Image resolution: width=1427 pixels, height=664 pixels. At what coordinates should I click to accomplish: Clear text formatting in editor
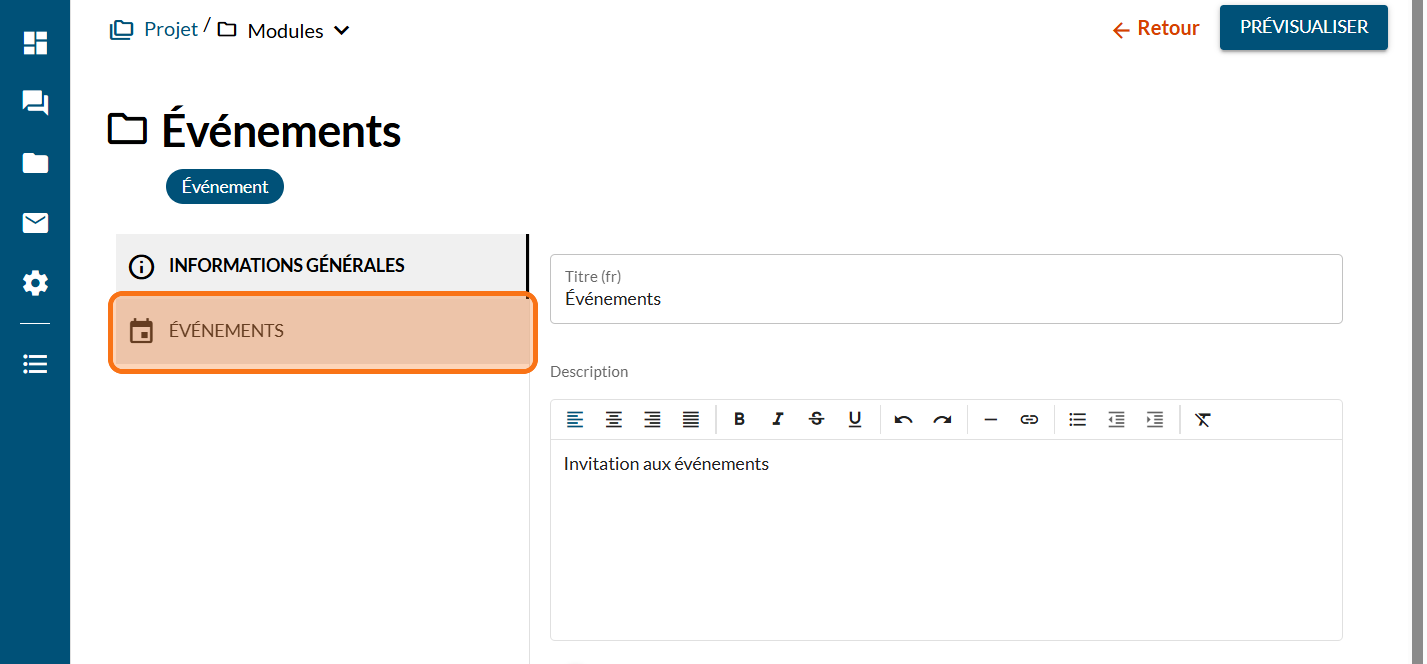coord(1203,420)
